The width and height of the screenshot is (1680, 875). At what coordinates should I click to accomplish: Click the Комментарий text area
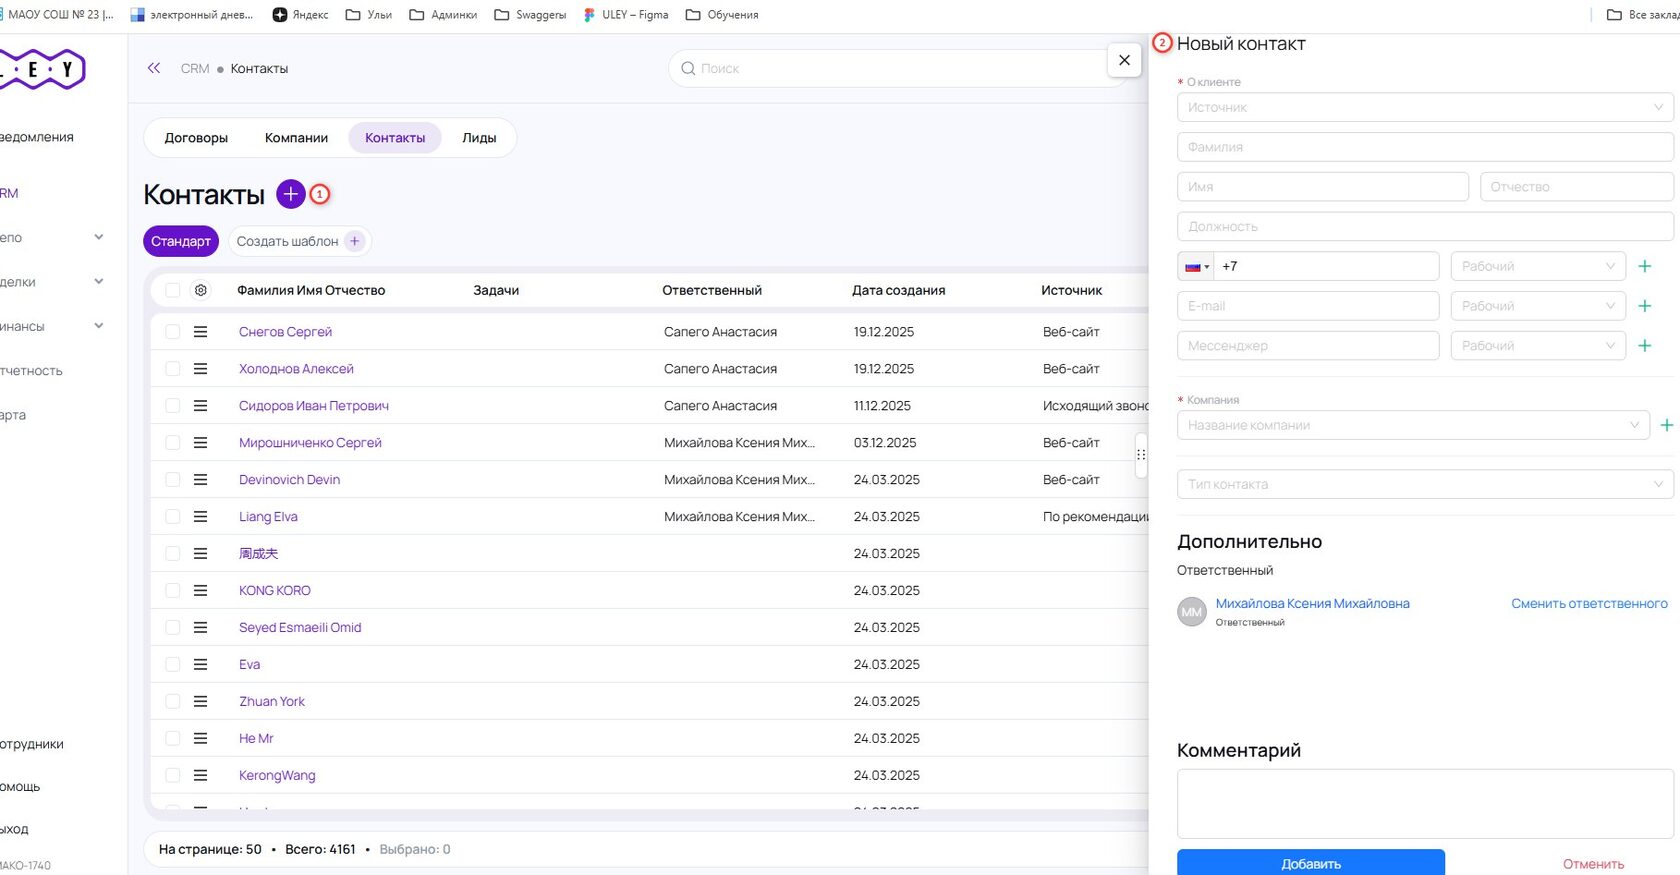tap(1425, 804)
